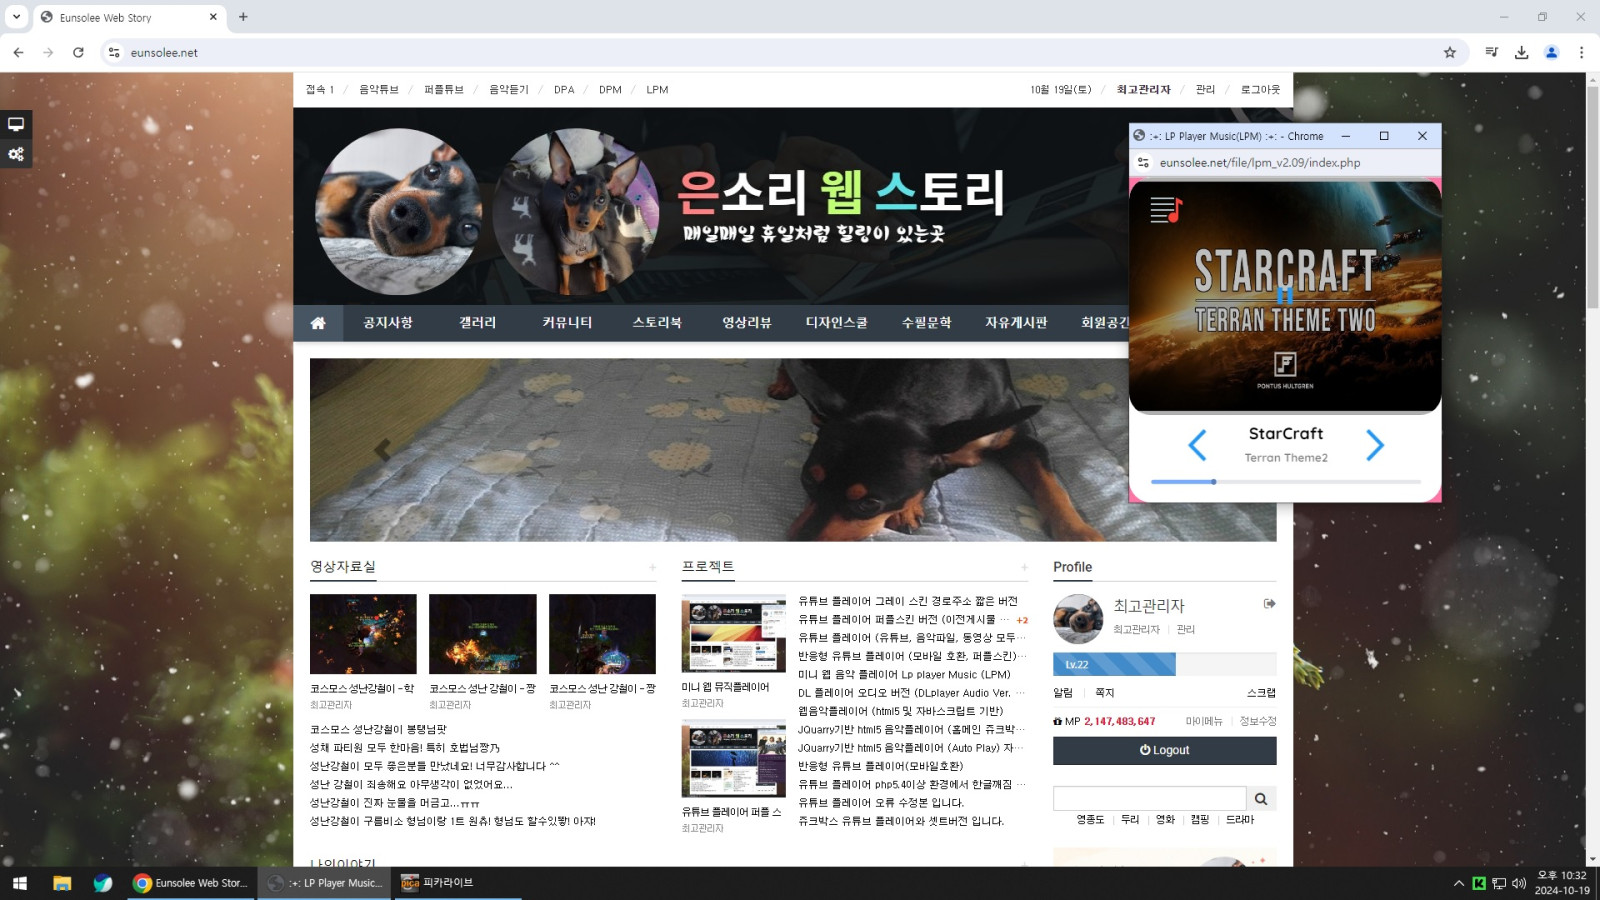Viewport: 1600px width, 900px height.
Task: Open the 자유게시판 menu
Action: (x=1016, y=323)
